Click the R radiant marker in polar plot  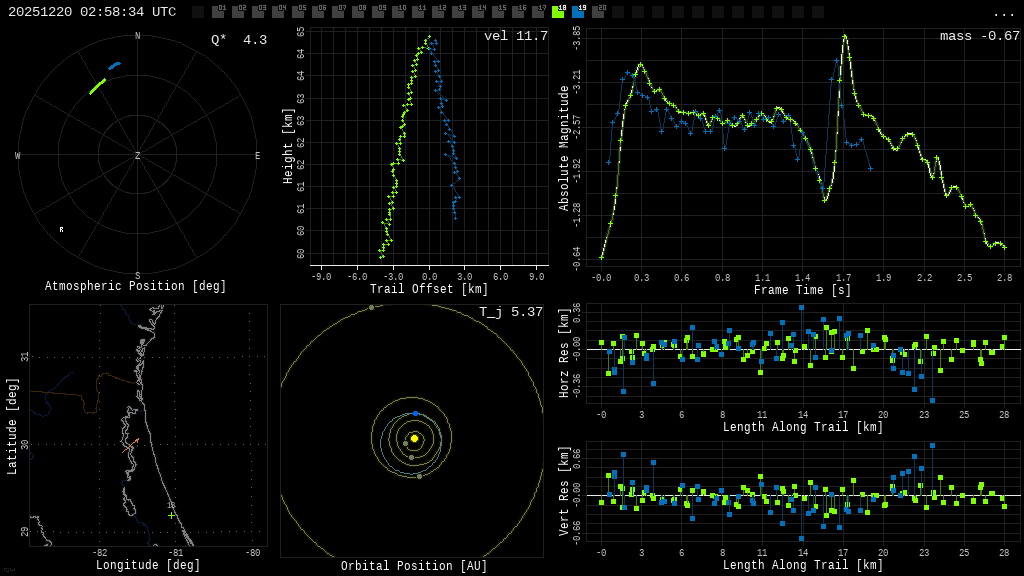tap(61, 230)
